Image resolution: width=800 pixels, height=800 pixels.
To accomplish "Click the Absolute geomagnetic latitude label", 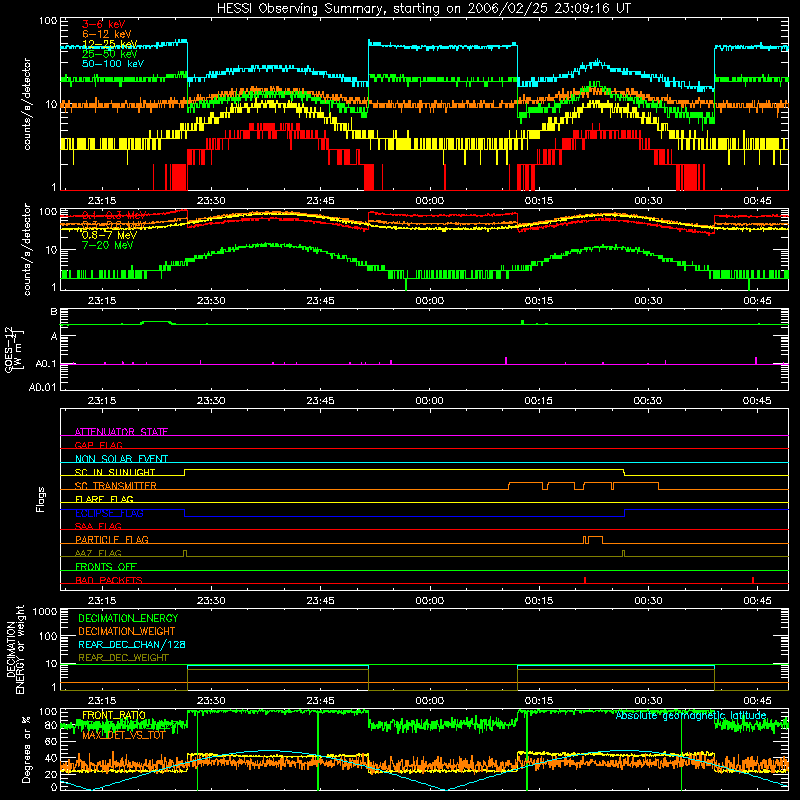I will pos(691,716).
